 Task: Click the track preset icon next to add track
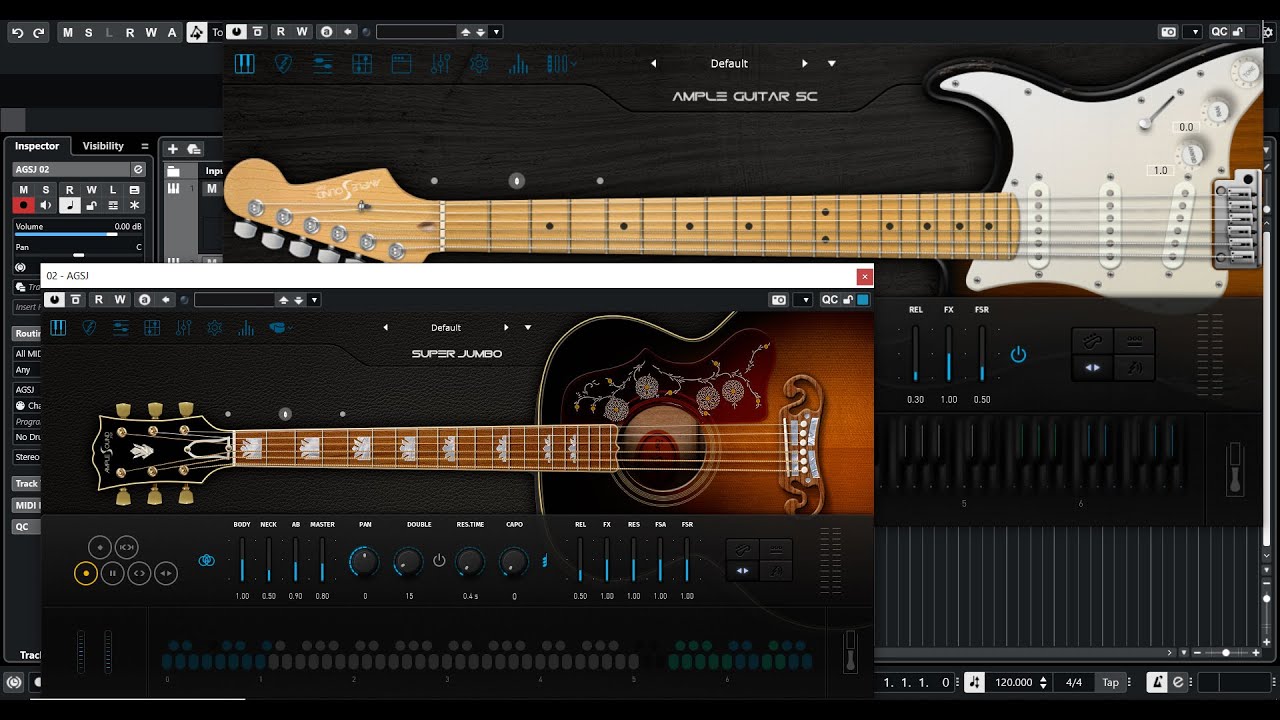pos(194,149)
